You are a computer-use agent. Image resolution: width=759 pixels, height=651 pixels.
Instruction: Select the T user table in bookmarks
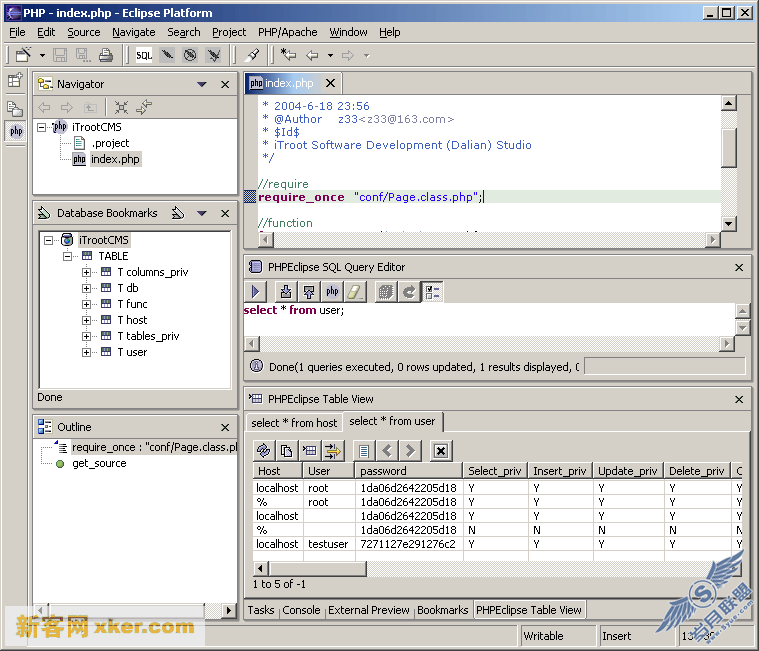[132, 352]
